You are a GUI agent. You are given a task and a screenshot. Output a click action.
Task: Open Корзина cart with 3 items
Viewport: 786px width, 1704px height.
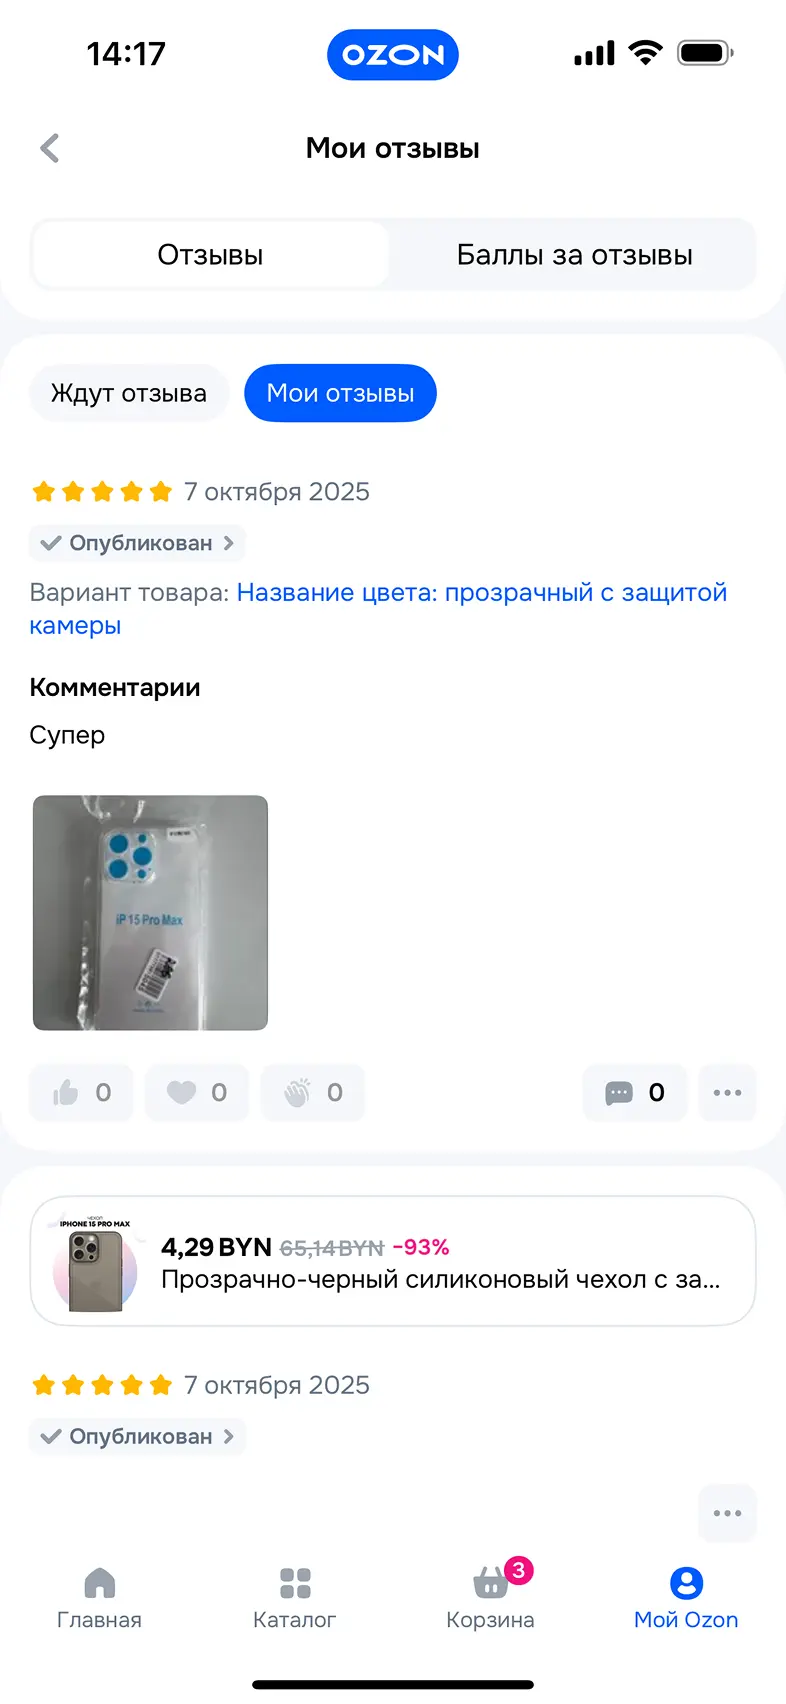tap(490, 1595)
